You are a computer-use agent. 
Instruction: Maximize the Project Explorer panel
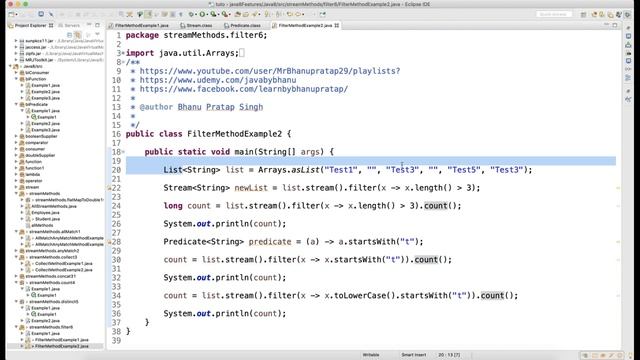click(x=97, y=25)
